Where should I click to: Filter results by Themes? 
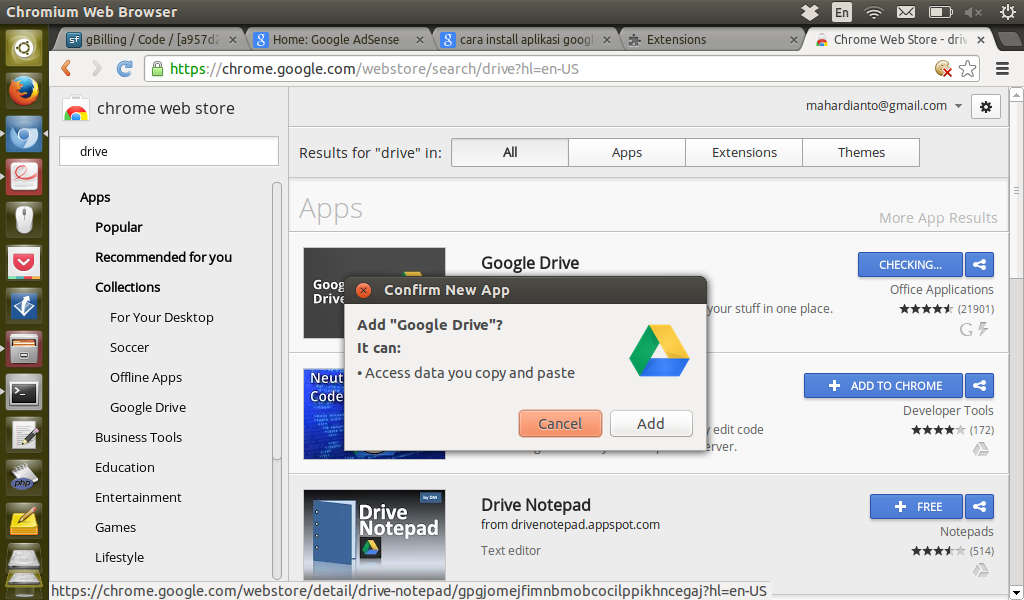coord(861,152)
